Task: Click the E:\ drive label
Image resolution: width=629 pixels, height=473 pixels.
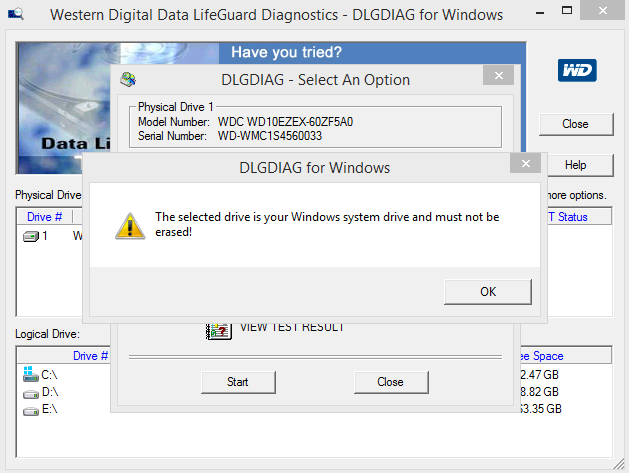Action: click(50, 409)
